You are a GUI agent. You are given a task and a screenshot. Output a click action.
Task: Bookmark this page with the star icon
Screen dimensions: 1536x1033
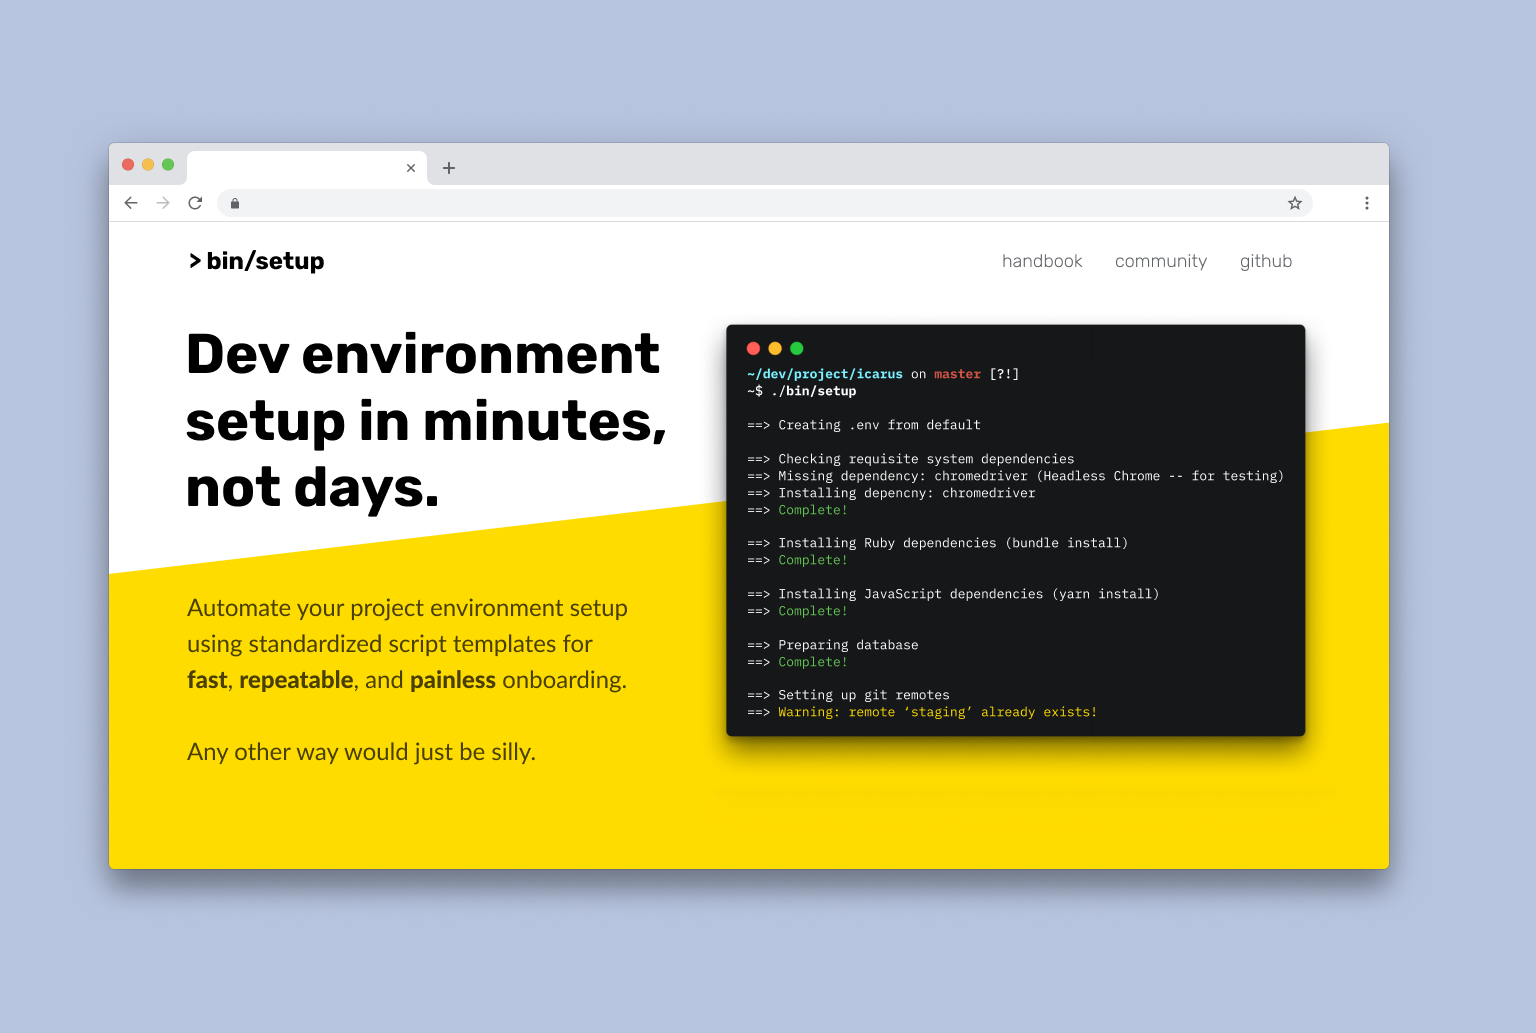click(x=1295, y=203)
